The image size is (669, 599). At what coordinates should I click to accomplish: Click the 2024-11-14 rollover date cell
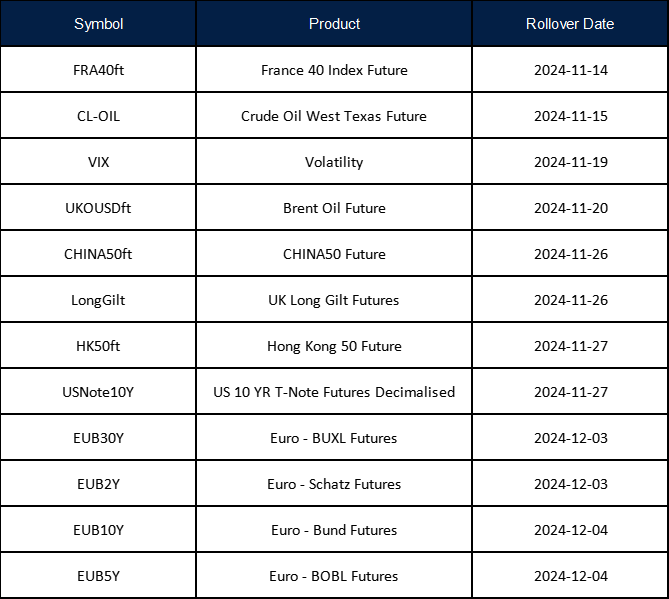tap(570, 70)
